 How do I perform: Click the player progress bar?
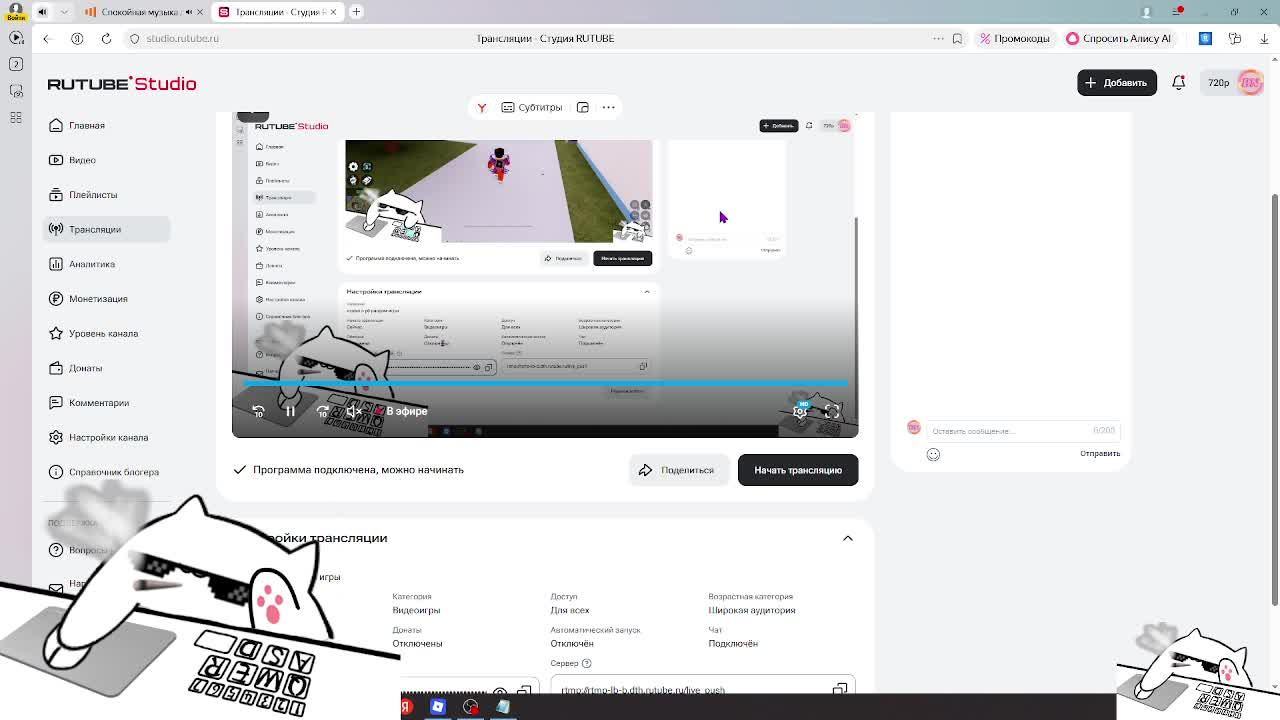point(545,383)
